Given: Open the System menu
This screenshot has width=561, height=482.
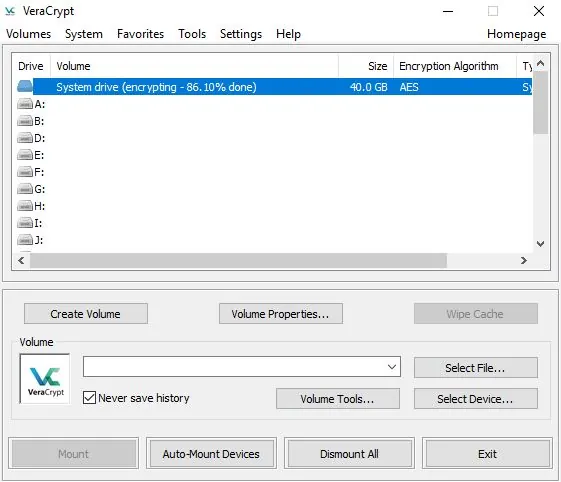Looking at the screenshot, I should [x=84, y=34].
